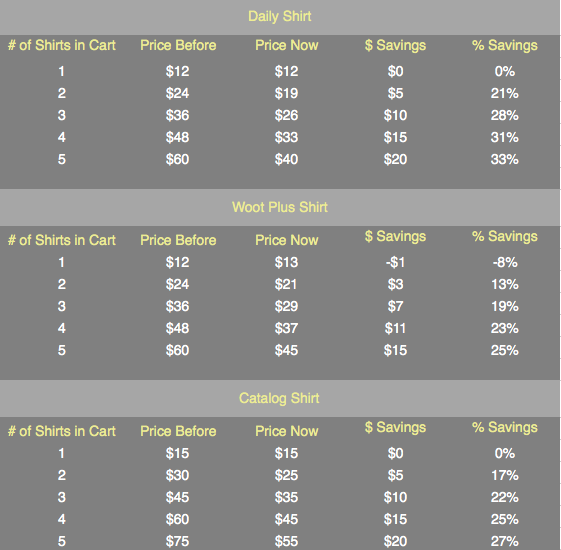The height and width of the screenshot is (550, 561).
Task: Select the $37 Price Now cell
Action: 286,328
